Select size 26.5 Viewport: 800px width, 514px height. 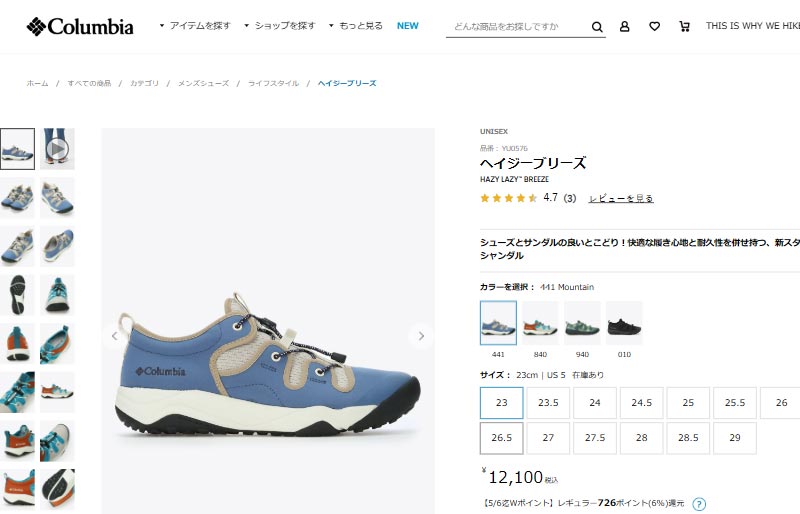(x=502, y=438)
